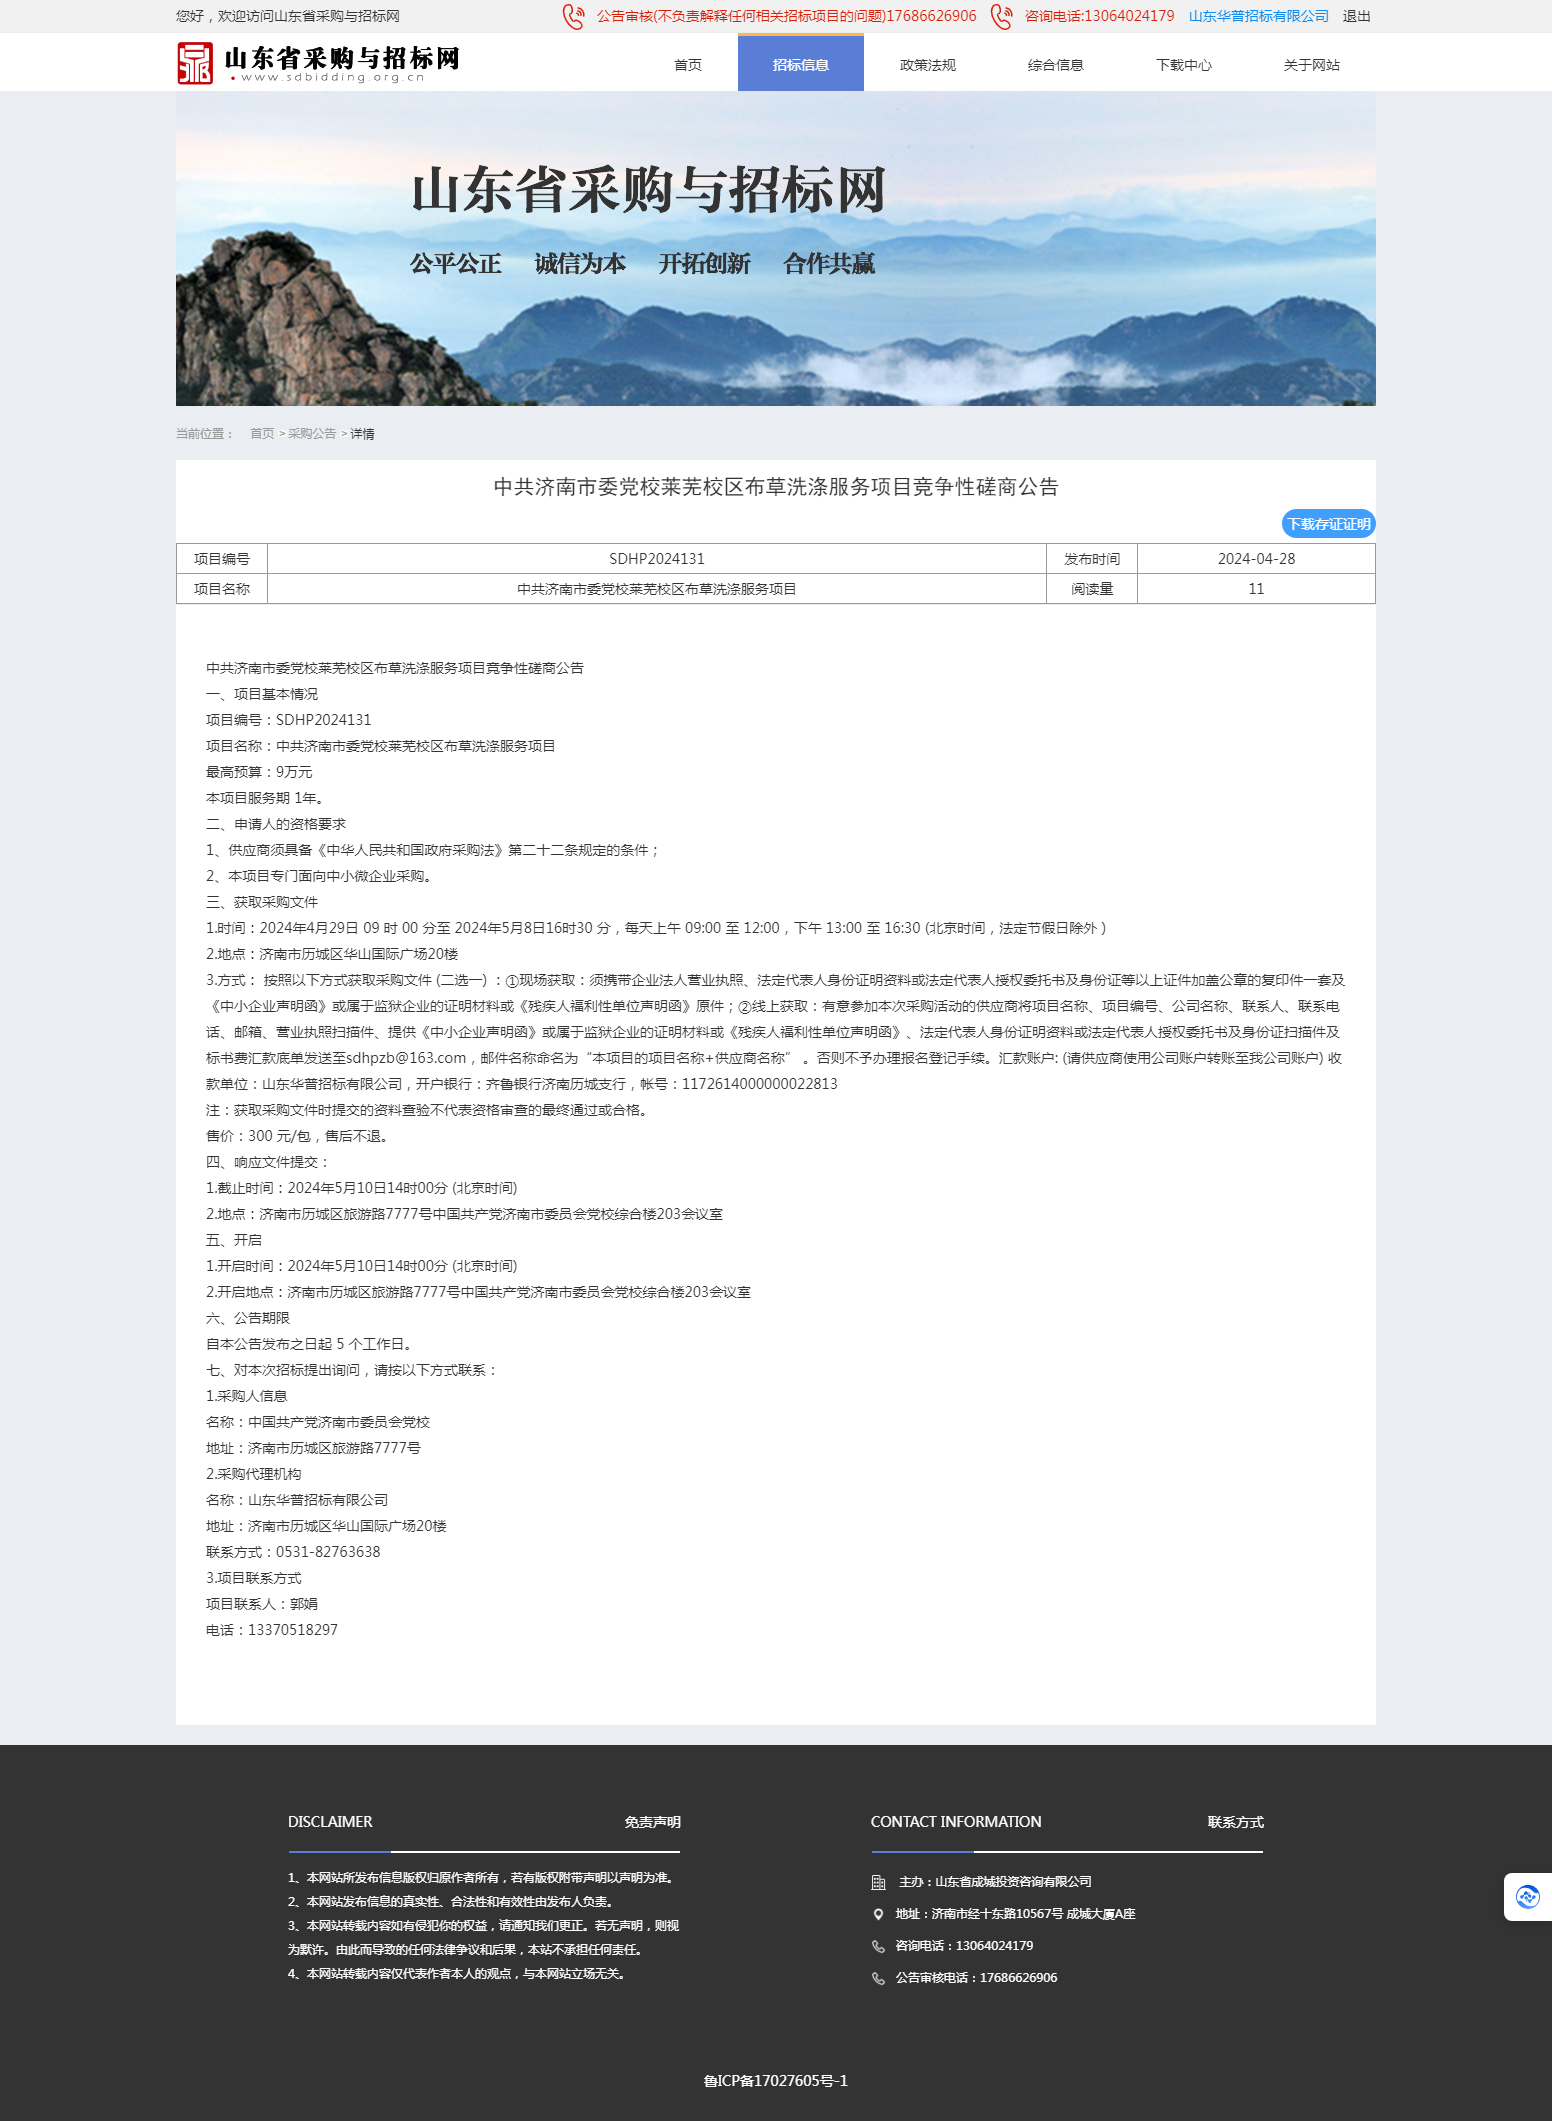This screenshot has width=1552, height=2121.
Task: Click the footer consultation phone icon
Action: pyautogui.click(x=878, y=1946)
